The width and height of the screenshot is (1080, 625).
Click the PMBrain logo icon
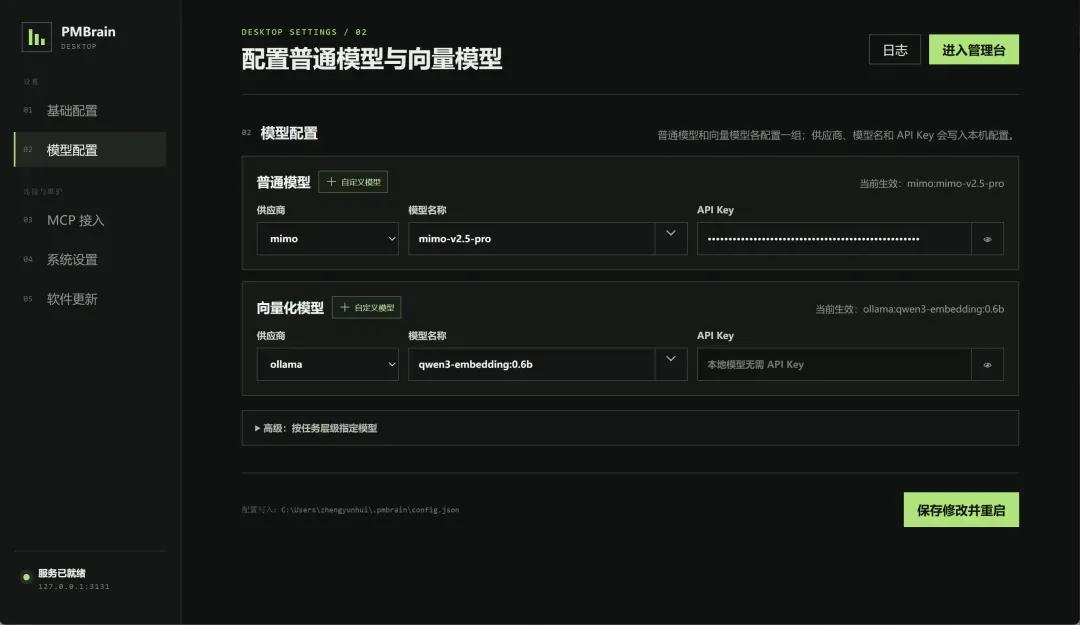point(37,37)
